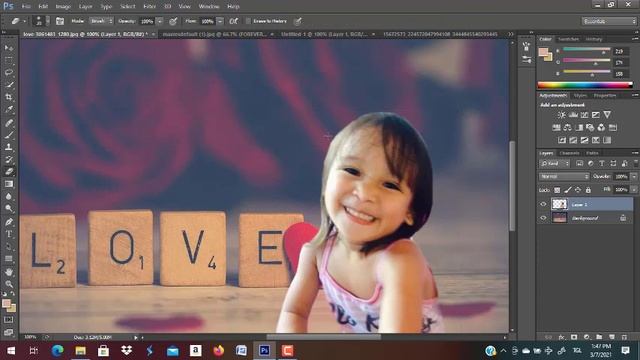Image resolution: width=640 pixels, height=360 pixels.
Task: Select the Path Selection tool
Action: click(9, 247)
